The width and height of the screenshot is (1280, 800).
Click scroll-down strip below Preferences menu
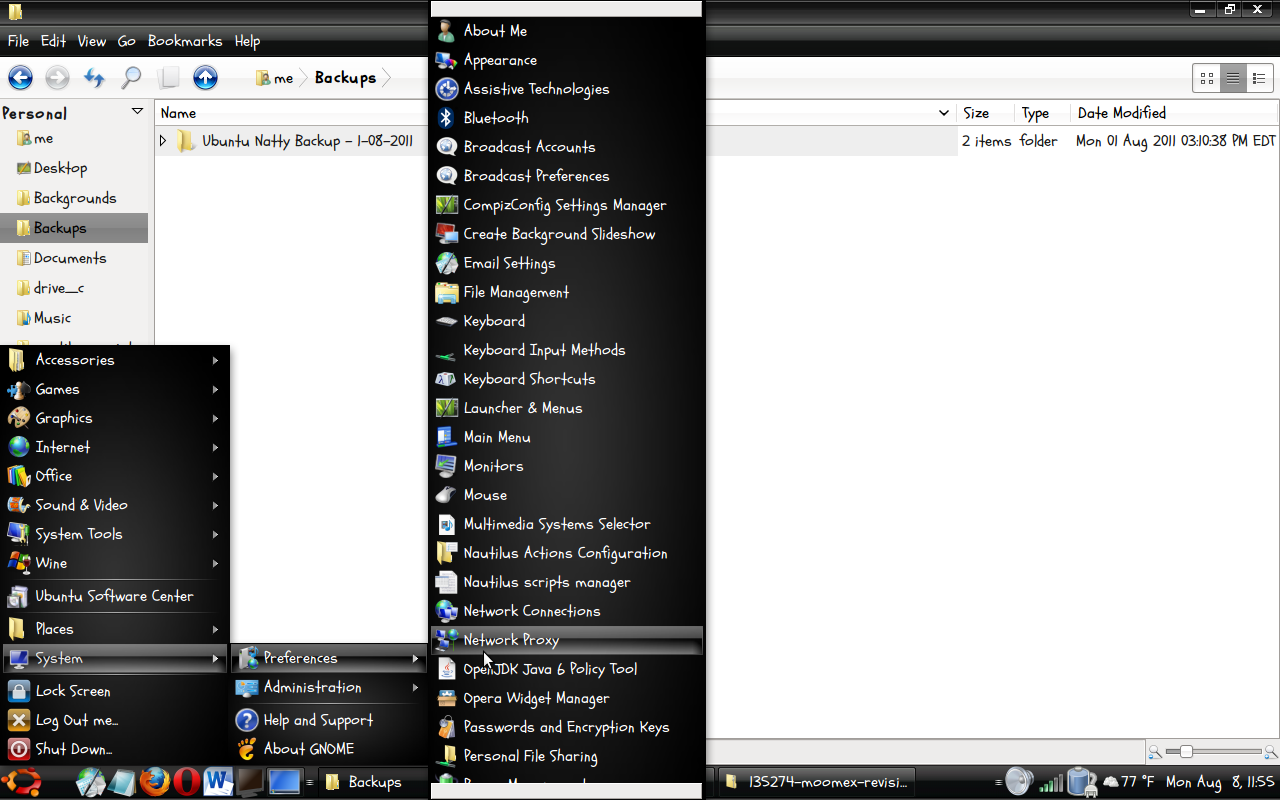pos(567,789)
